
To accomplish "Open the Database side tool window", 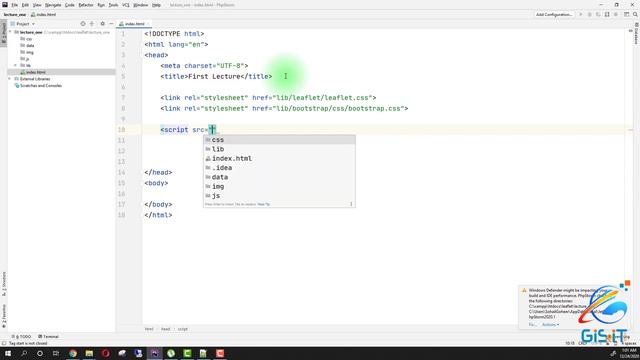I will click(x=636, y=34).
